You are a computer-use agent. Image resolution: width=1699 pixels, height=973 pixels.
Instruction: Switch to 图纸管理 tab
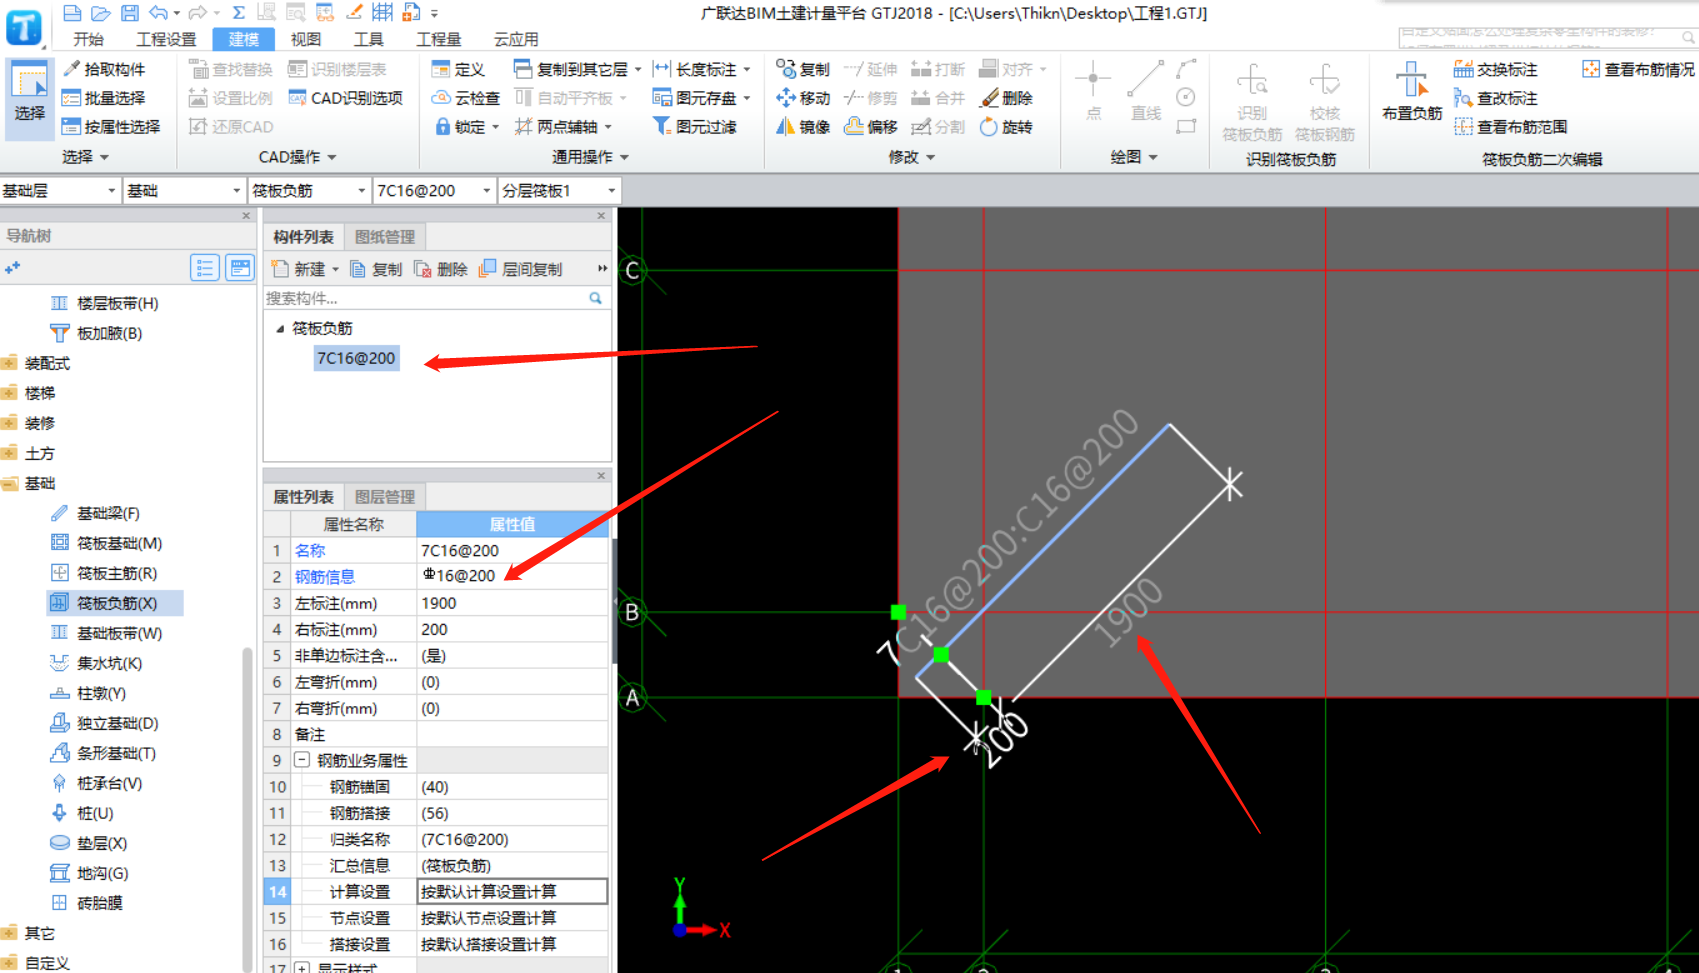(x=385, y=237)
